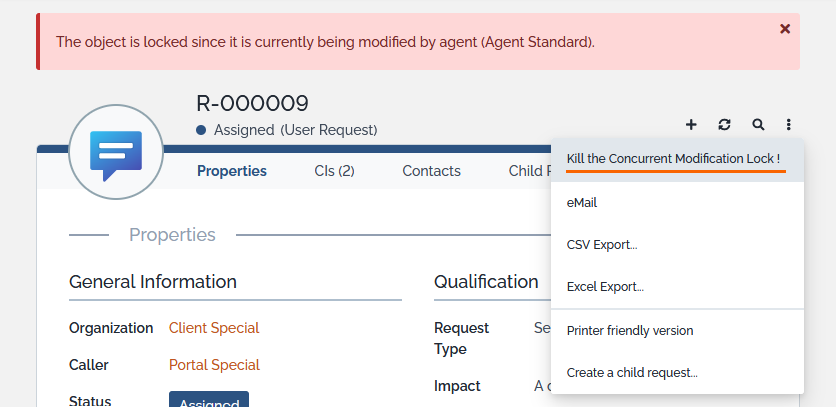Click the Assigned status badge

(209, 400)
